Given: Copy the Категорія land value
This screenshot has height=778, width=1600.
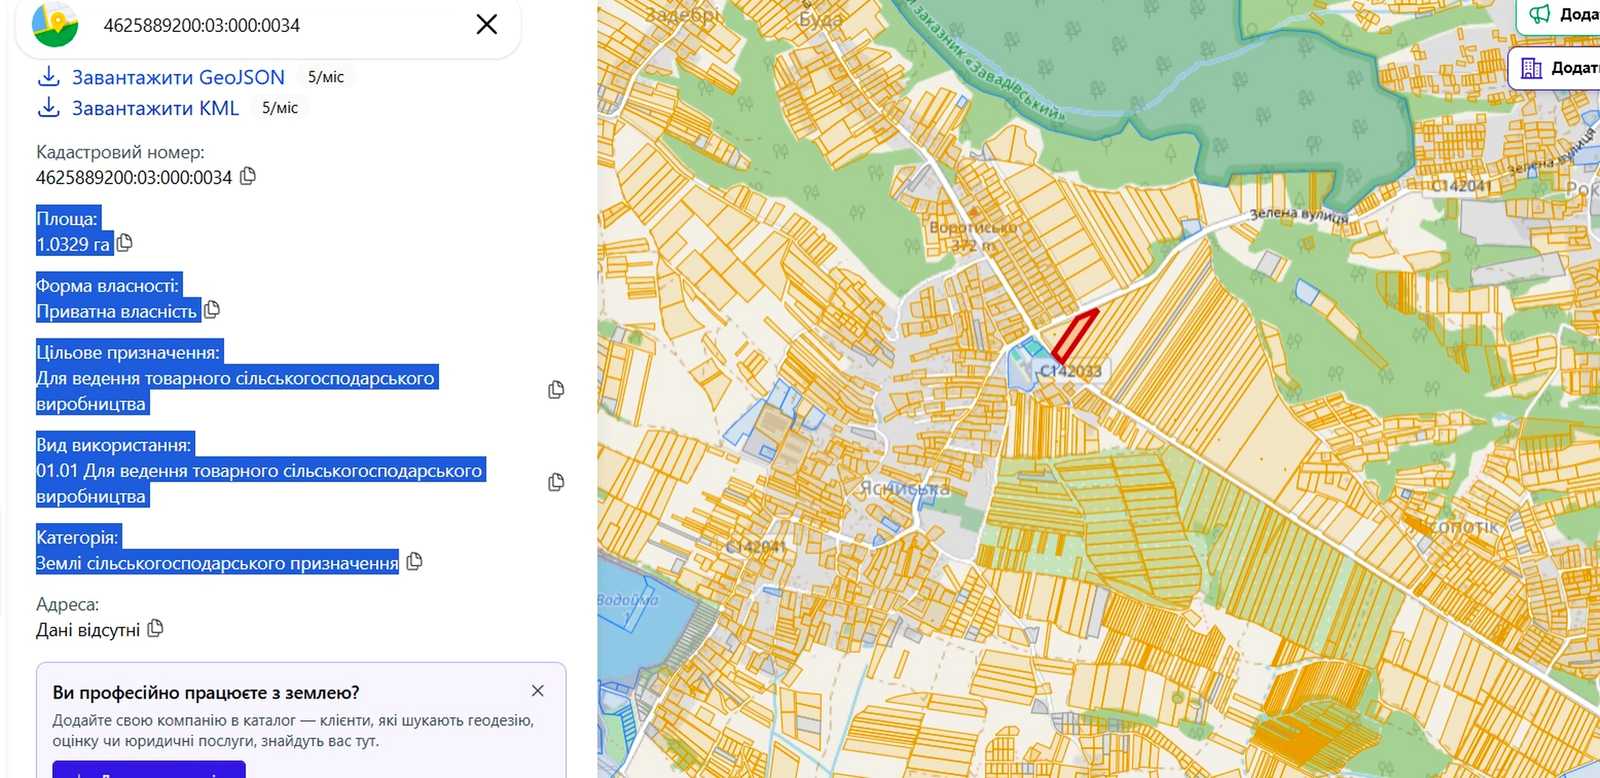Looking at the screenshot, I should [x=414, y=562].
